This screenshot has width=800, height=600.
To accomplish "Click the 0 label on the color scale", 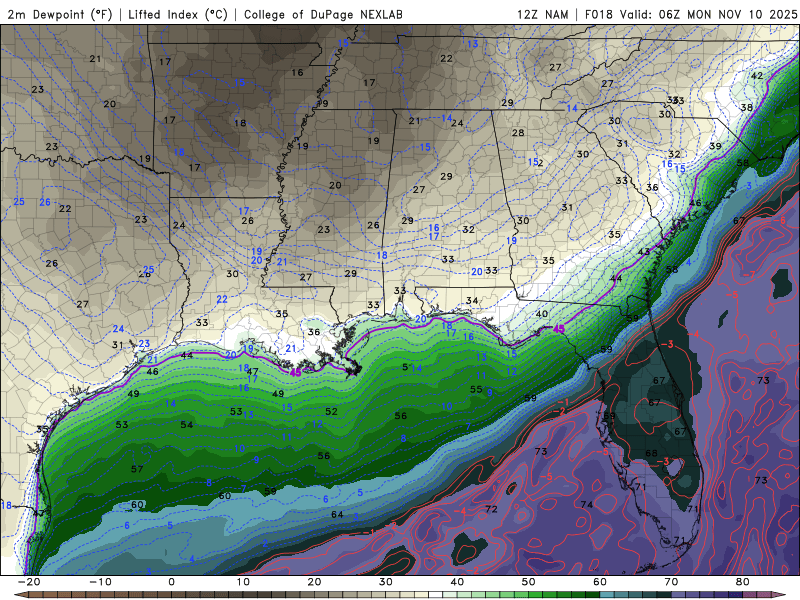I will [171, 582].
